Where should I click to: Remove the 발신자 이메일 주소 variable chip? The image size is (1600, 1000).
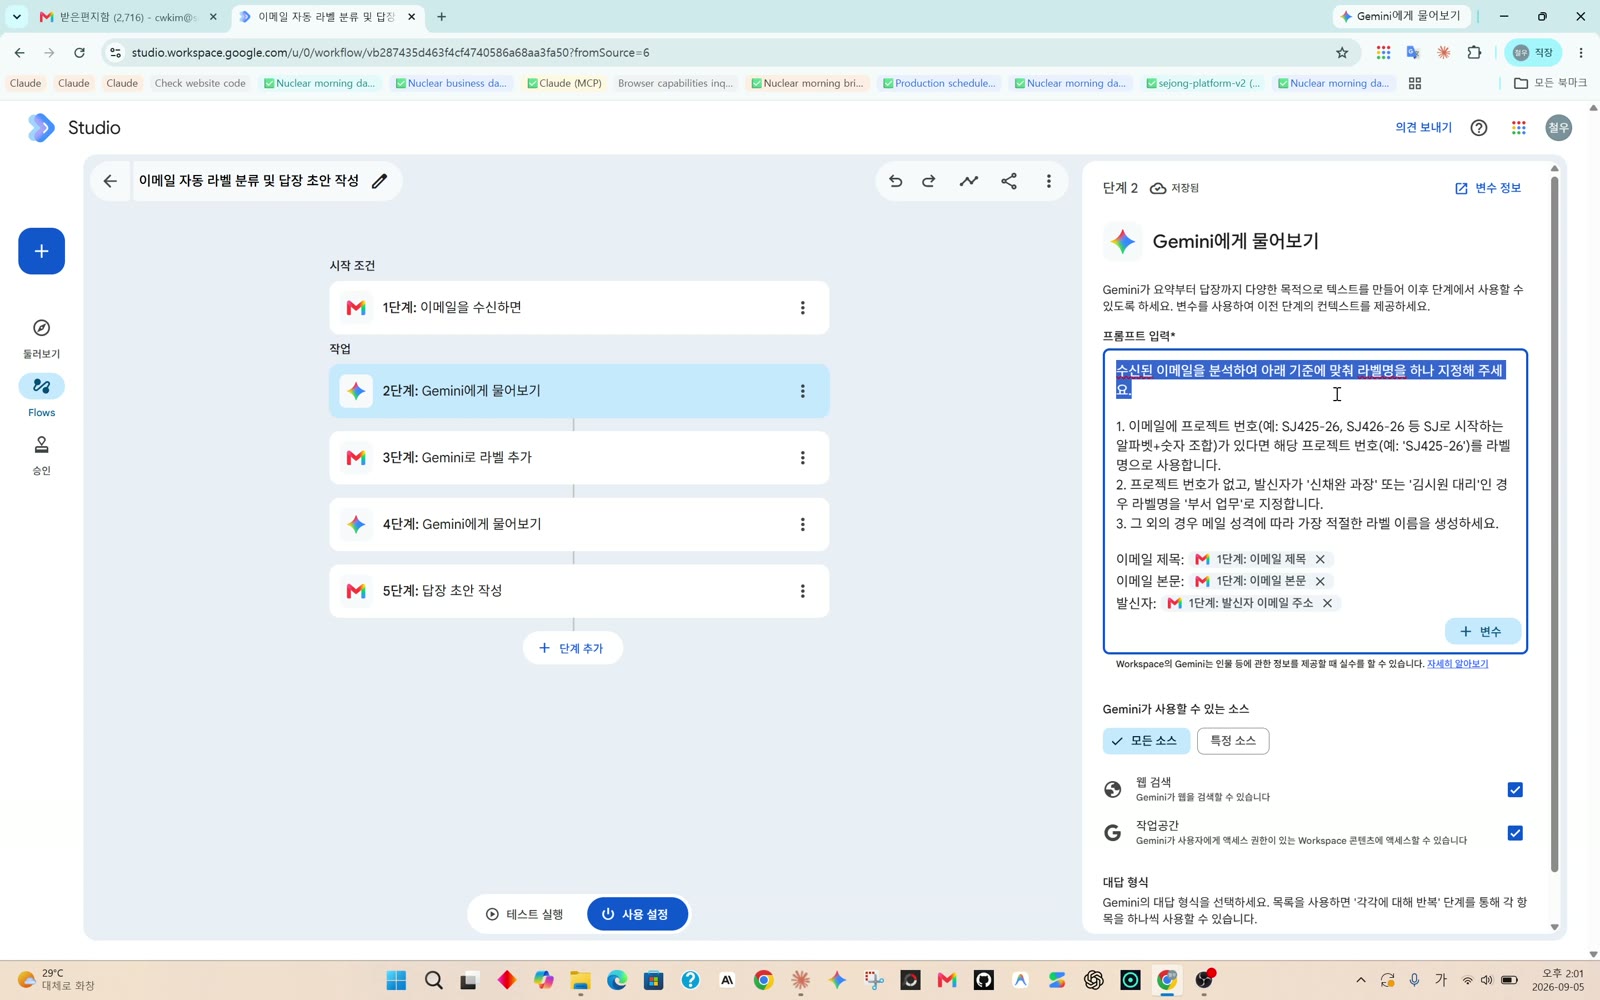click(x=1327, y=603)
